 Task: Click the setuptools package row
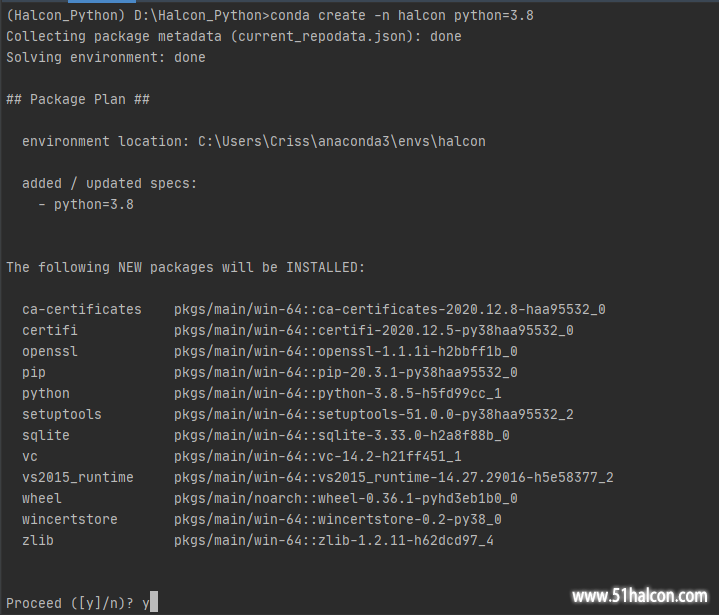(298, 415)
